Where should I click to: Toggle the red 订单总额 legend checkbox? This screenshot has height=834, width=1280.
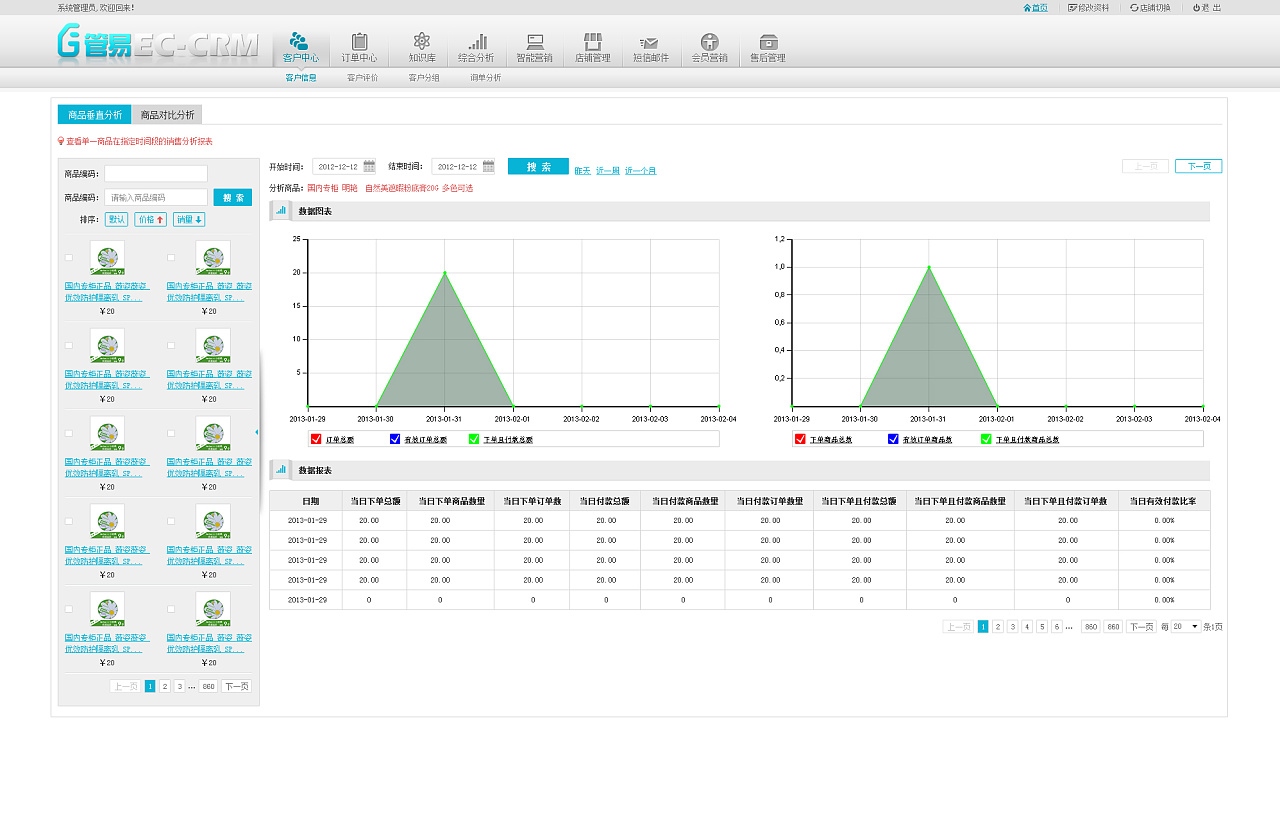[x=316, y=439]
